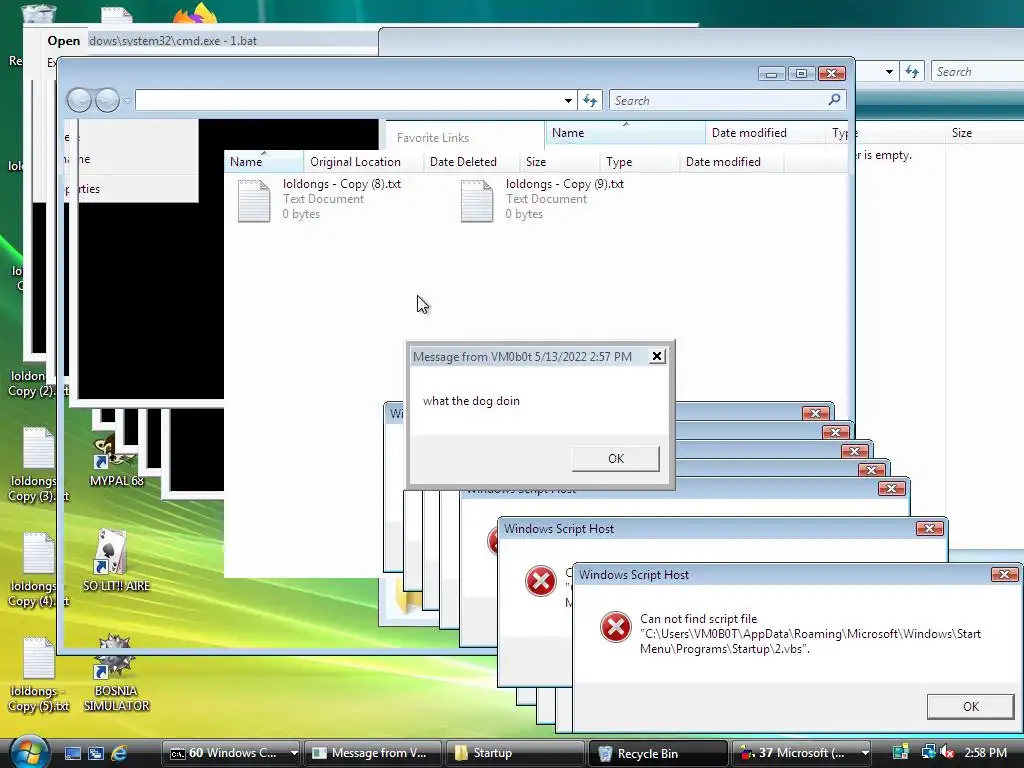The image size is (1024, 768).
Task: Expand the 60 Windows C... taskbar group arrow
Action: point(294,753)
